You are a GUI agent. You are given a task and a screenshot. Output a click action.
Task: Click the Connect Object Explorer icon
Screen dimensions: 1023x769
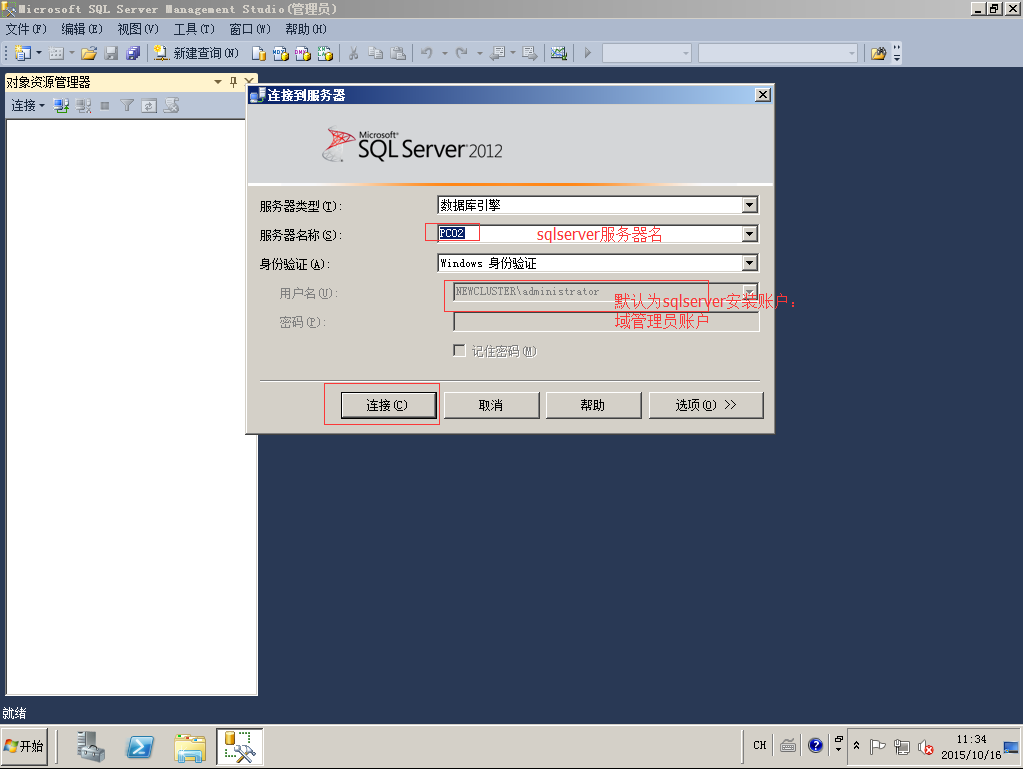(61, 105)
